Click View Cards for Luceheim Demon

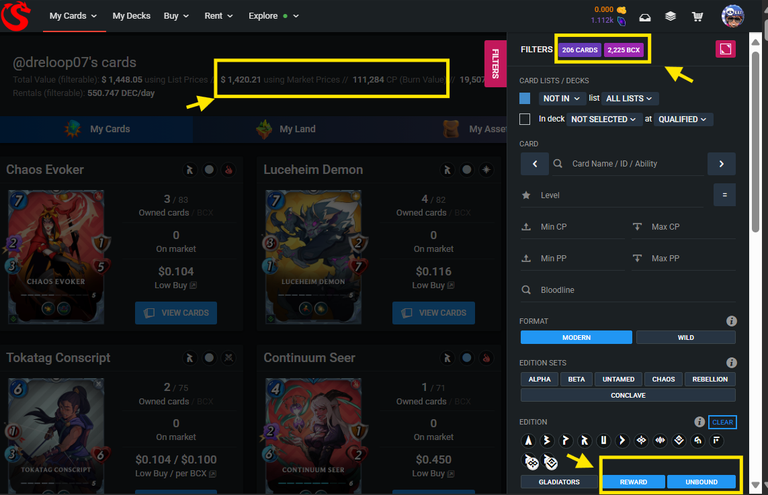coord(433,313)
